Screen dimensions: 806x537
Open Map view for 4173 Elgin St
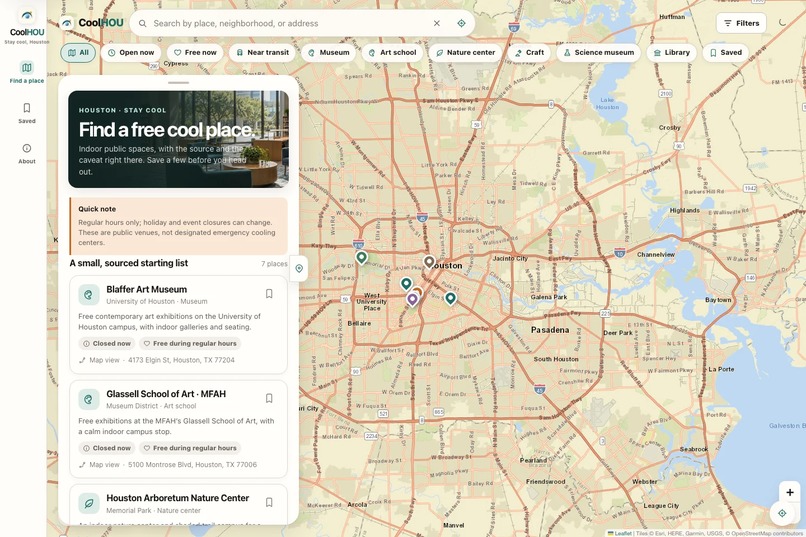[157, 360]
